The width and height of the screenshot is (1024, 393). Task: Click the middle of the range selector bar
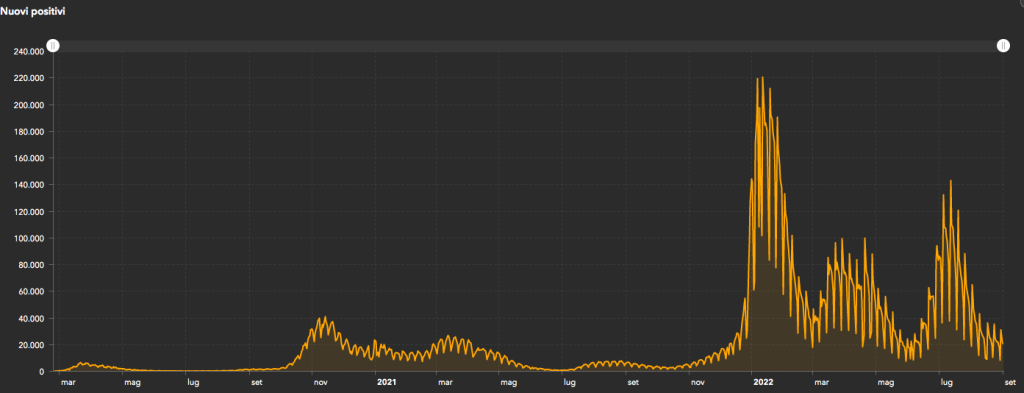click(528, 46)
